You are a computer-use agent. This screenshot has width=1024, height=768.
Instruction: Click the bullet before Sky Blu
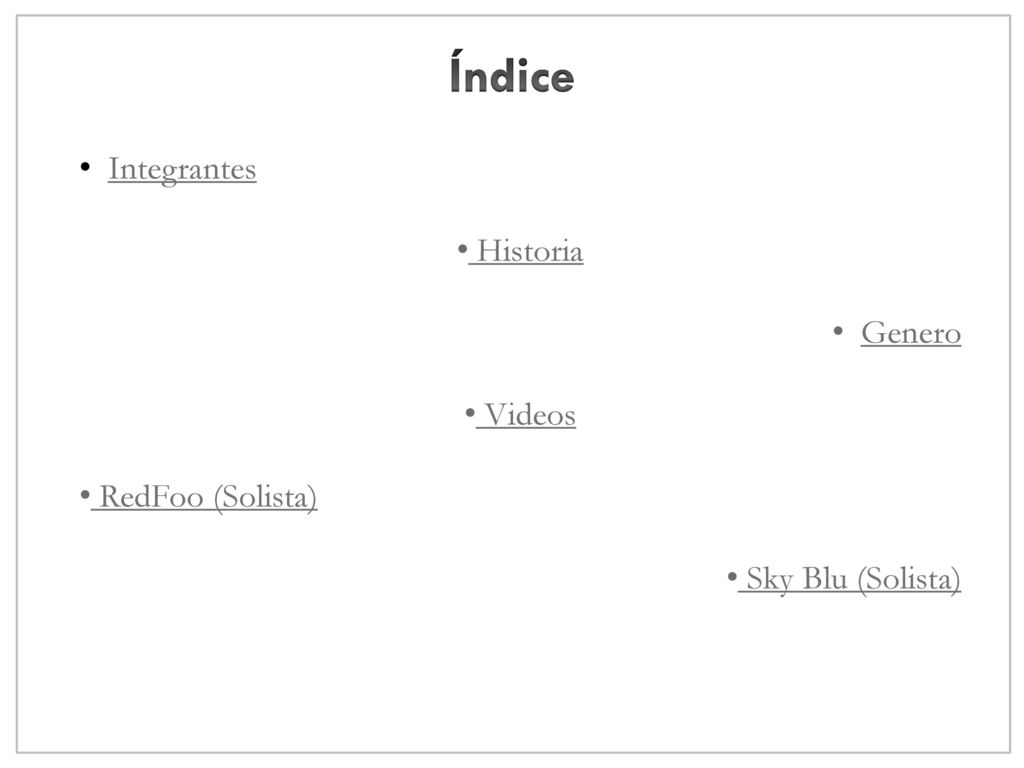(x=732, y=577)
